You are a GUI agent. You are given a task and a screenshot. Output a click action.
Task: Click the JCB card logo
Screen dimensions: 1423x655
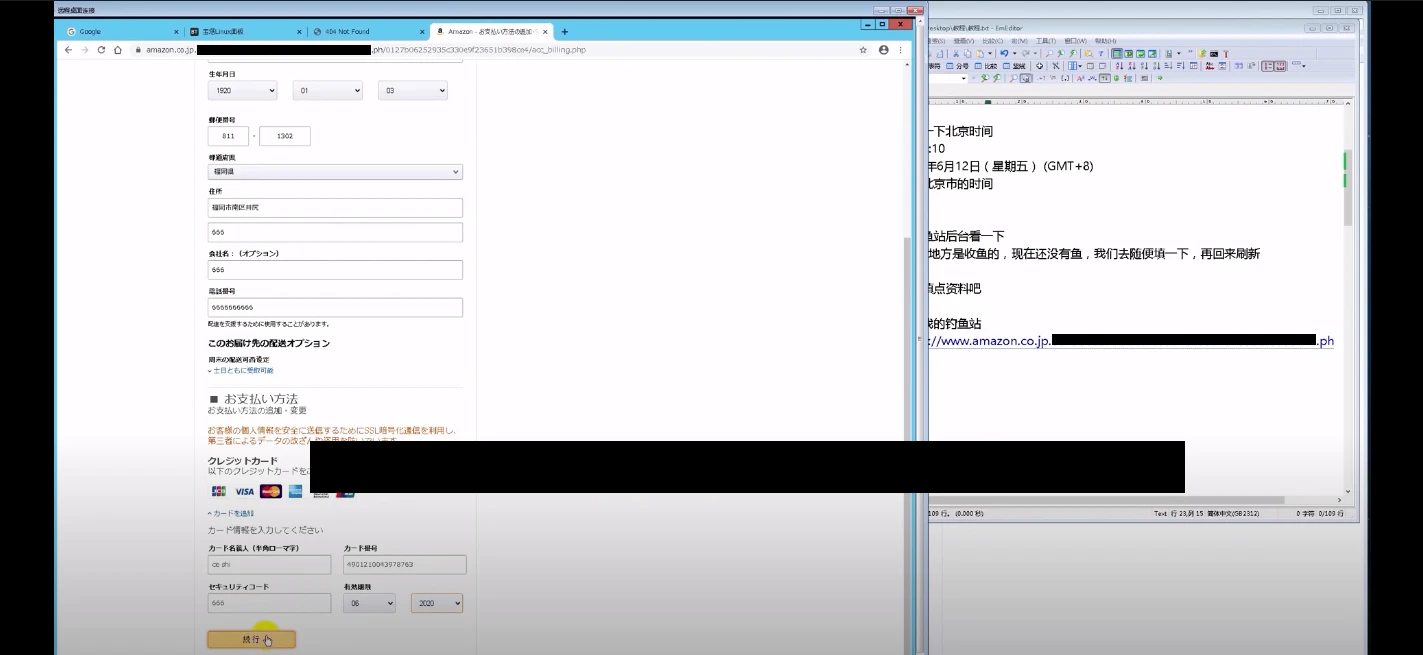point(219,491)
